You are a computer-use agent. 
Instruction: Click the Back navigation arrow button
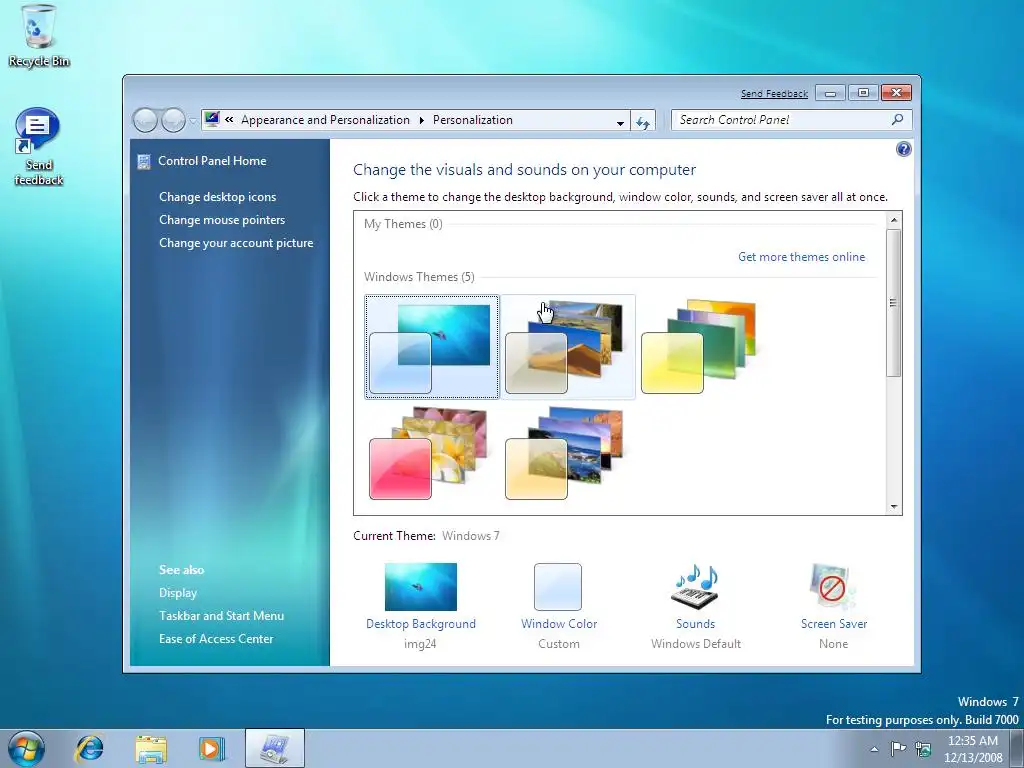pyautogui.click(x=145, y=120)
